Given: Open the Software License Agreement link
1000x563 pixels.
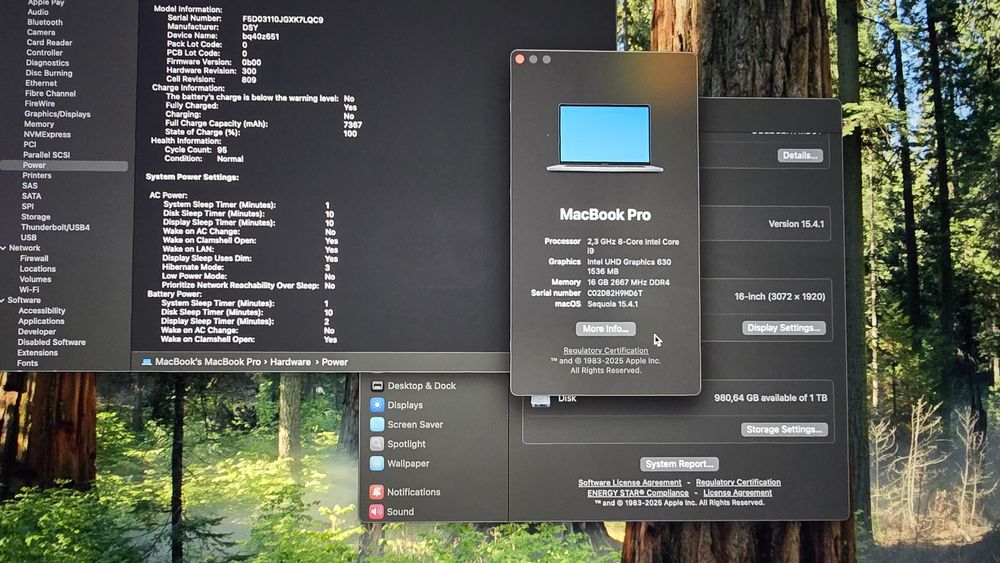Looking at the screenshot, I should (x=629, y=483).
